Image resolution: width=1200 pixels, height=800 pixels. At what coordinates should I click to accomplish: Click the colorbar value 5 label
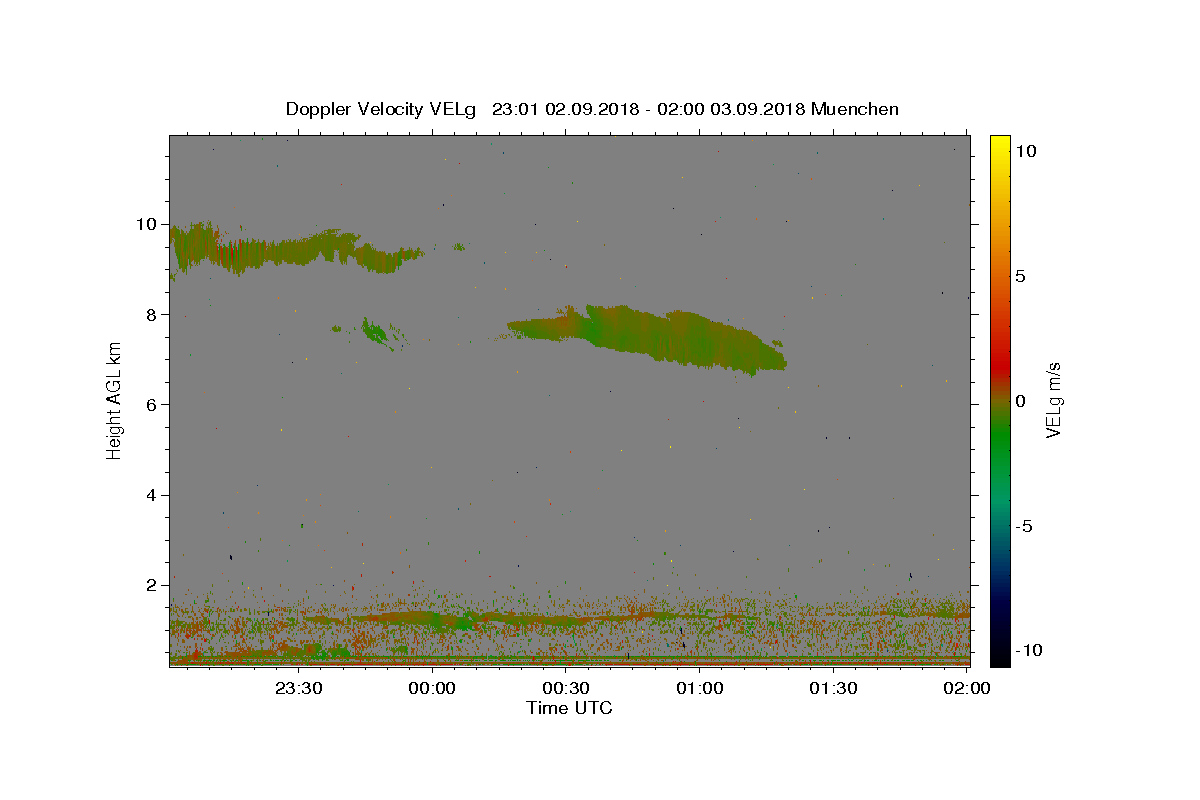click(1021, 276)
